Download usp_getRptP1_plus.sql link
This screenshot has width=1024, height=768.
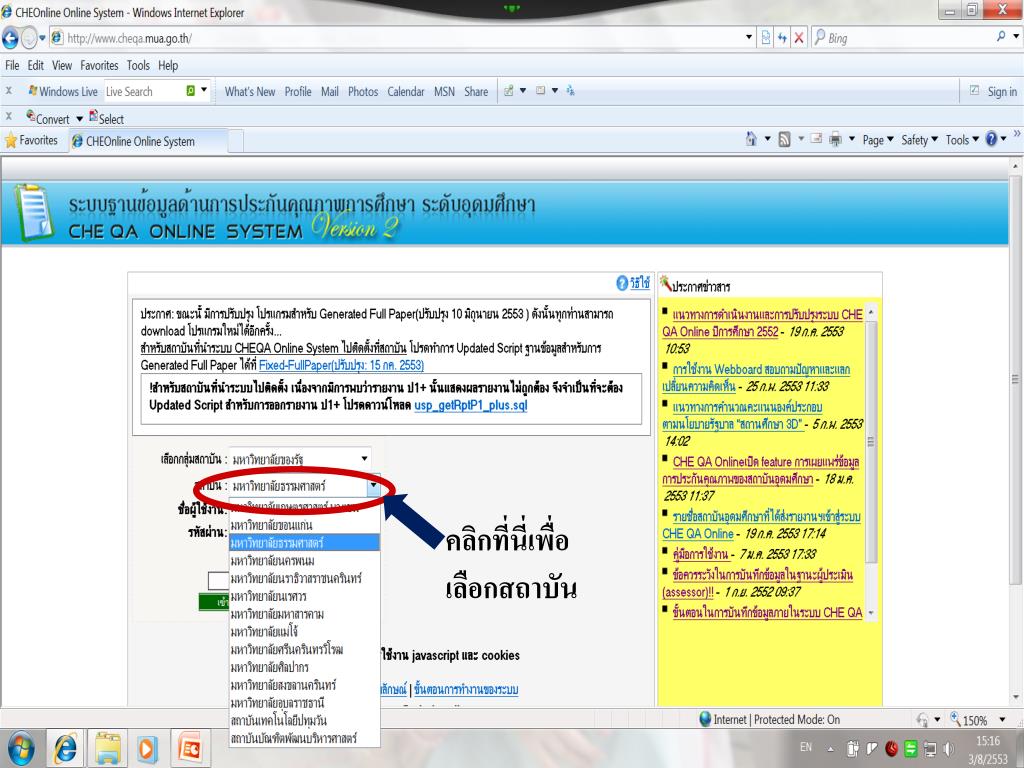click(471, 405)
